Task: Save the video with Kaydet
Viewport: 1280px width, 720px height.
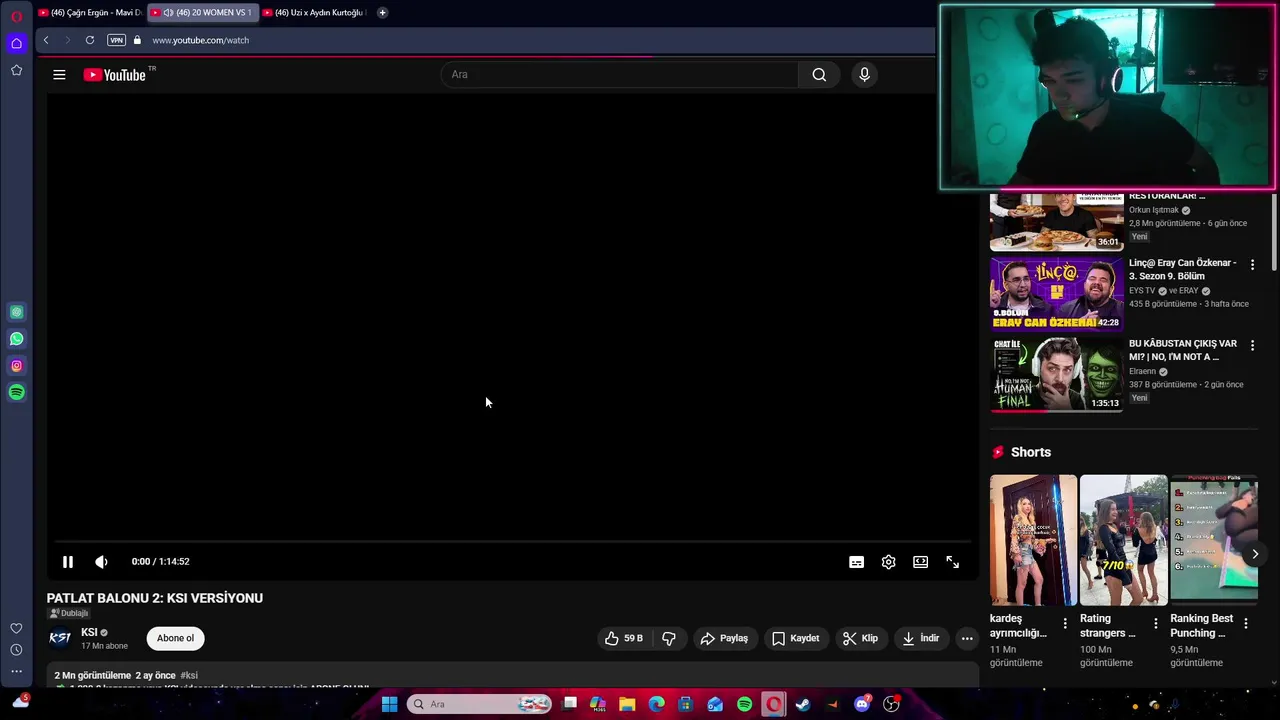Action: pyautogui.click(x=795, y=638)
